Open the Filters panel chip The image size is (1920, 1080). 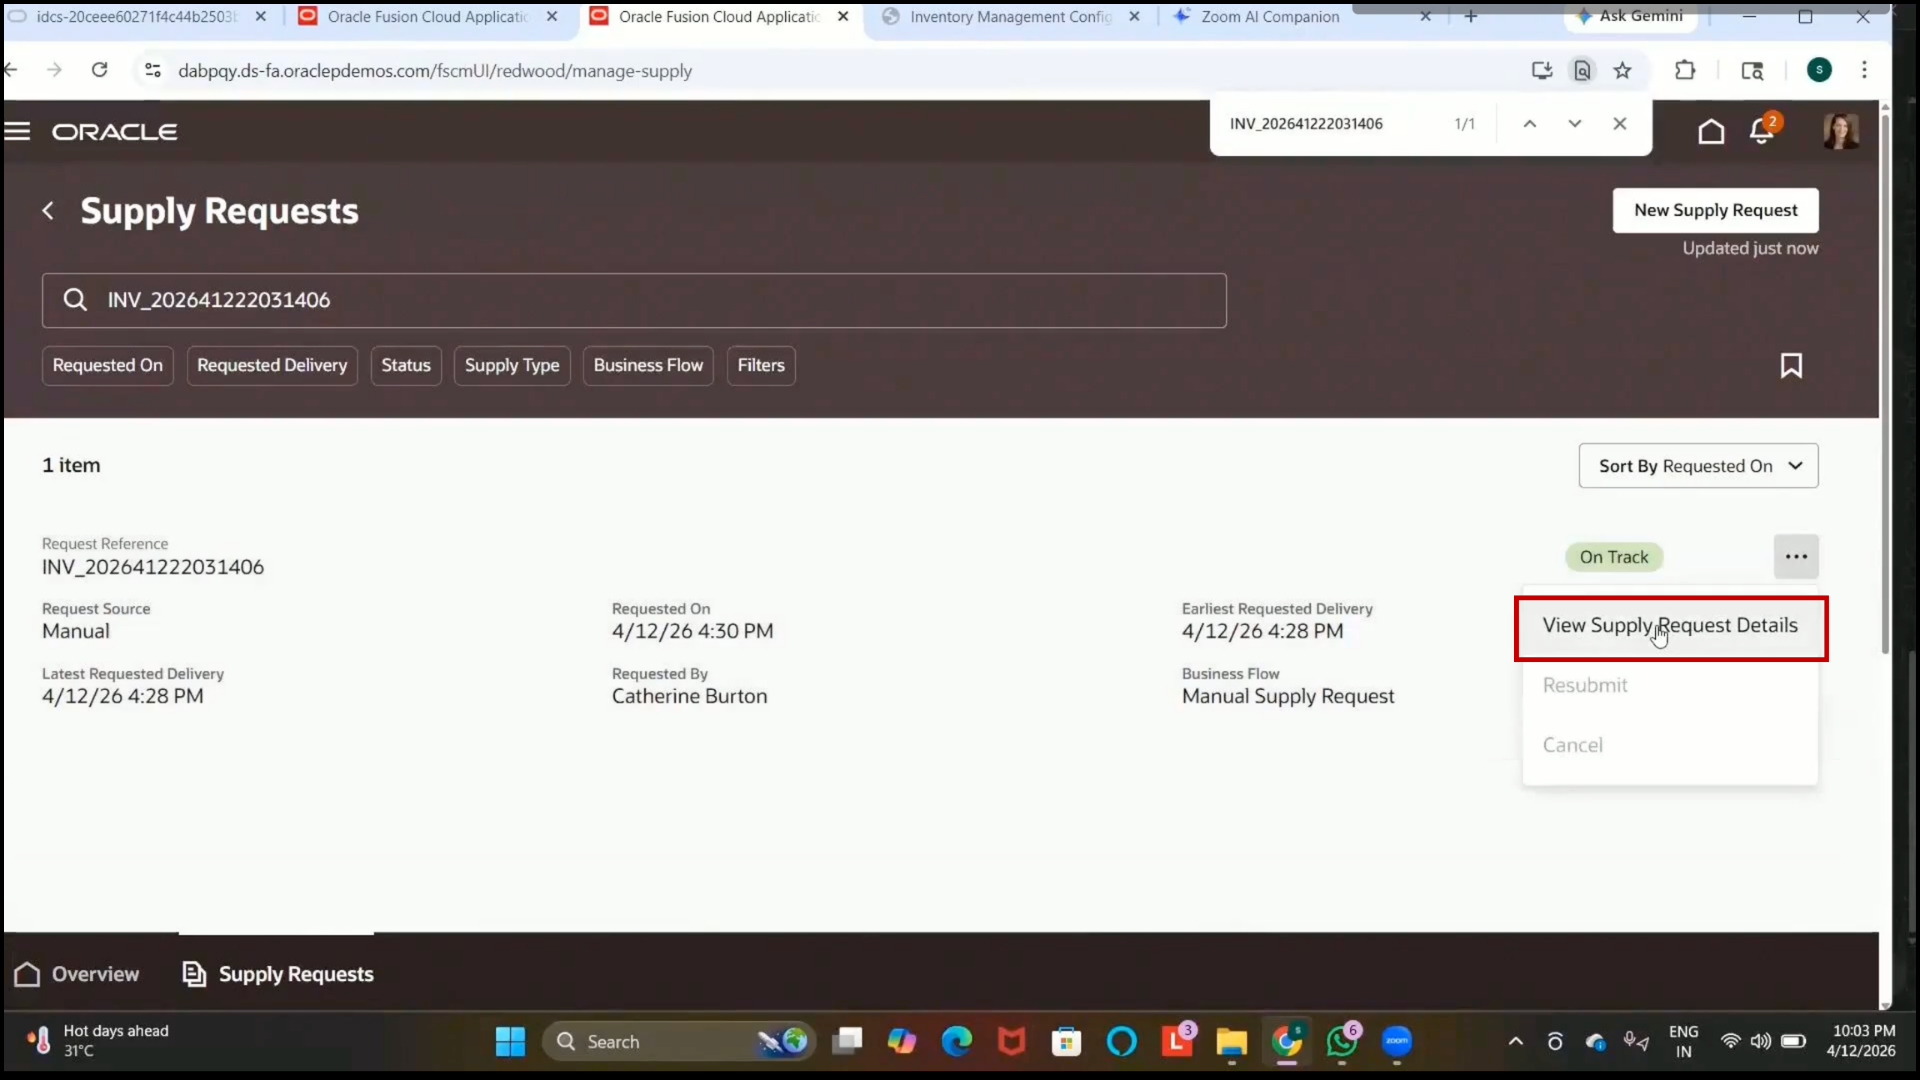(x=761, y=366)
